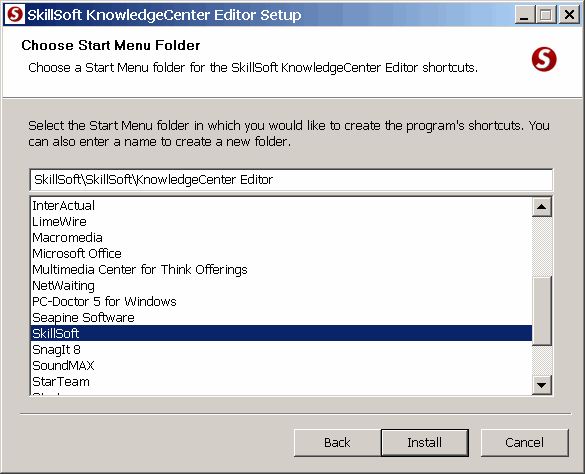Screen dimensions: 585x474
Task: Go back with the Back button
Action: point(337,443)
